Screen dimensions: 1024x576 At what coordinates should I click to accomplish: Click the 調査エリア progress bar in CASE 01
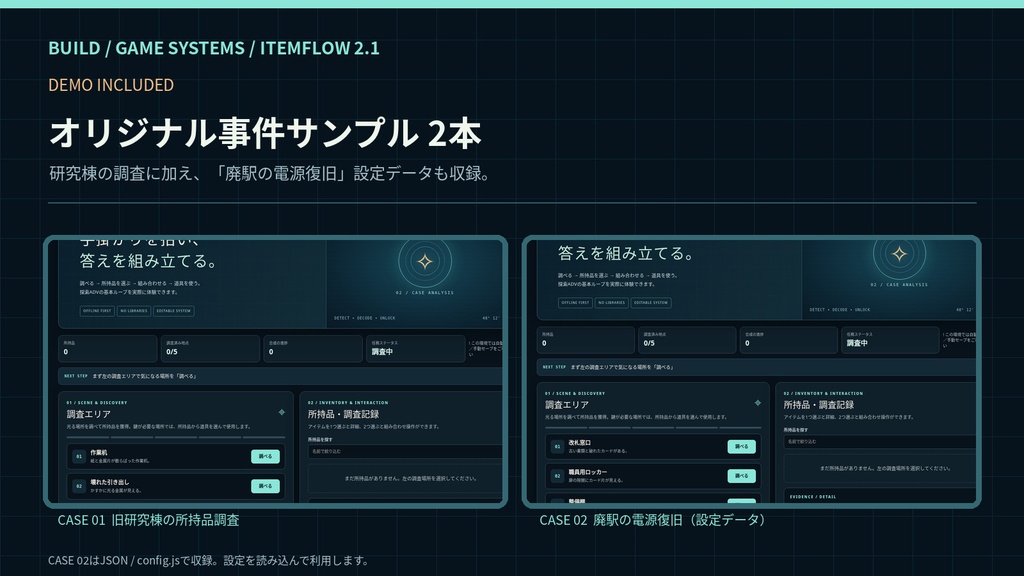176,437
